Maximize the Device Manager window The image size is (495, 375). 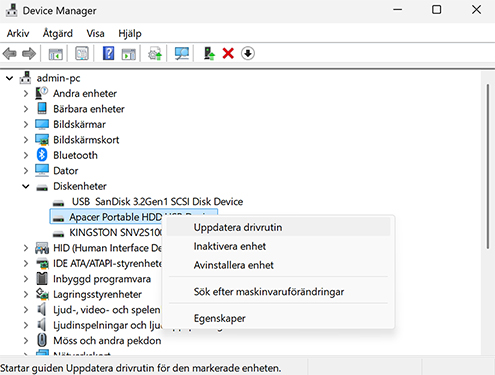click(437, 10)
